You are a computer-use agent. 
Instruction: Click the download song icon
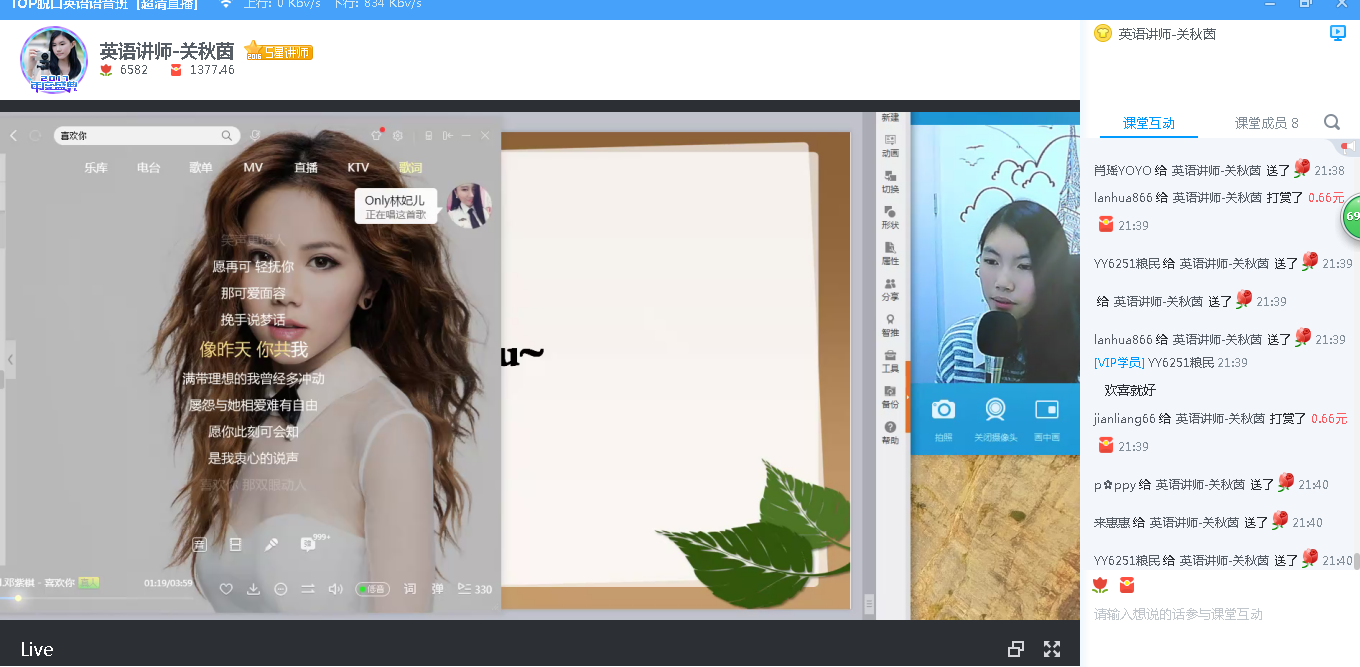[253, 589]
